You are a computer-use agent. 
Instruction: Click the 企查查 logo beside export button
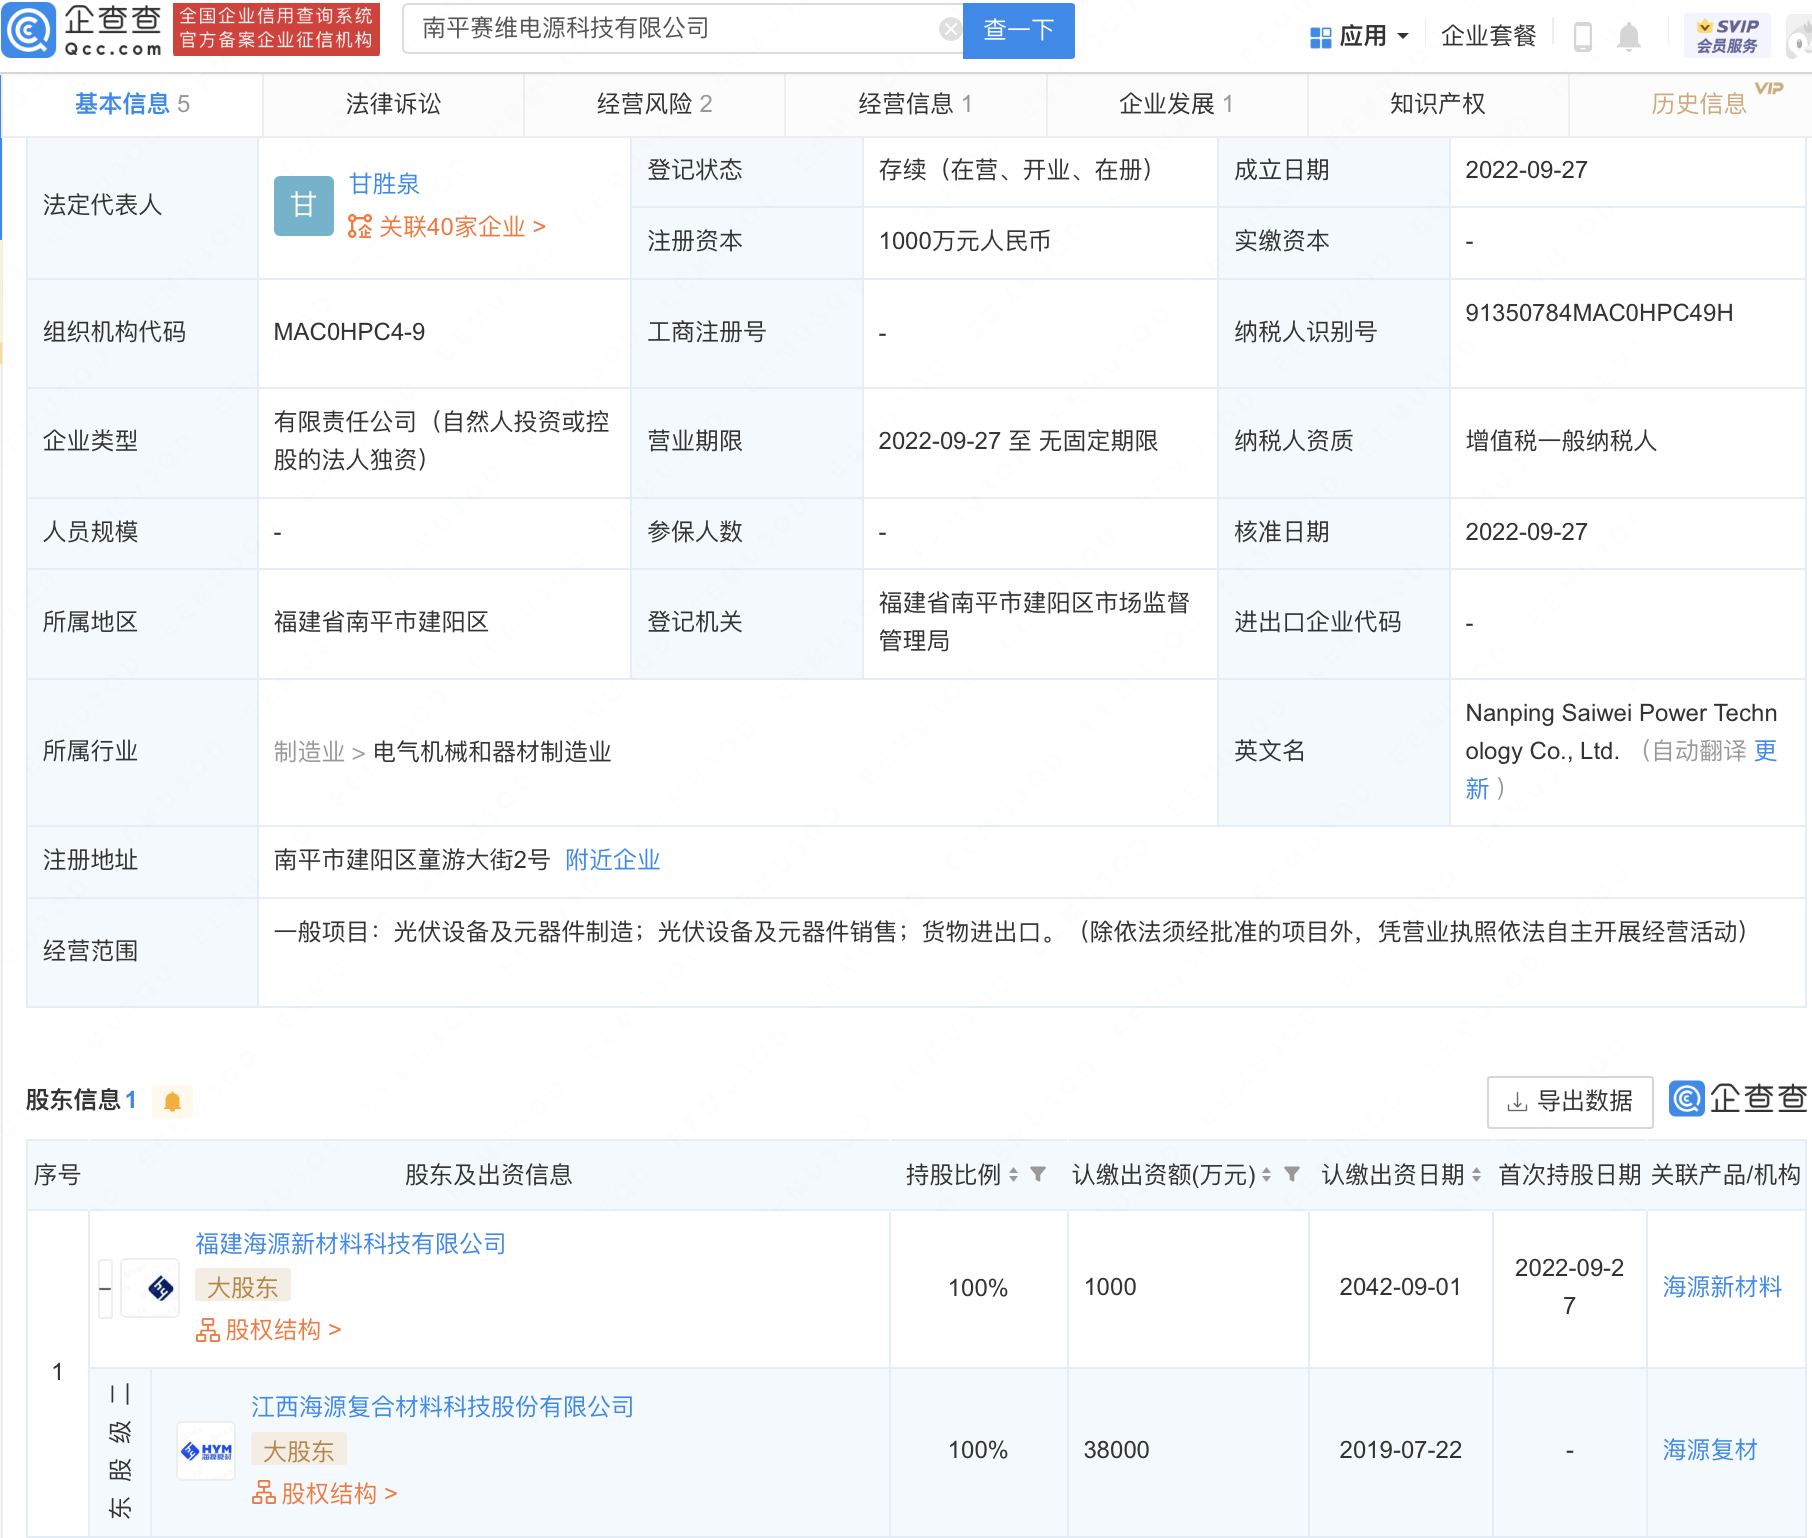tap(1738, 1098)
